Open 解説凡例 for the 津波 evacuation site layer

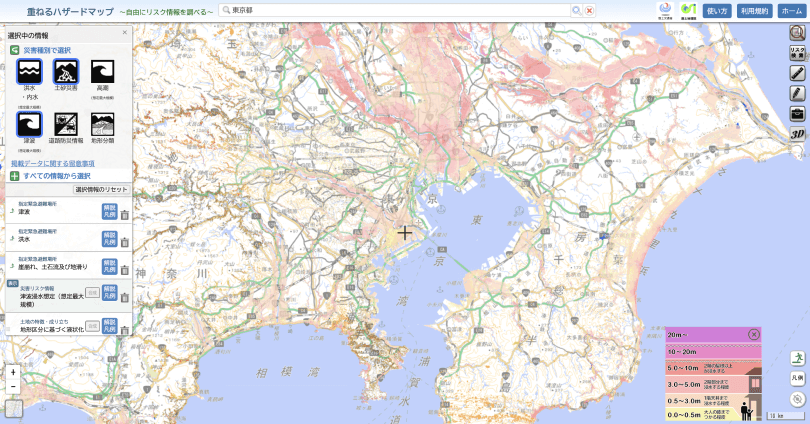110,211
